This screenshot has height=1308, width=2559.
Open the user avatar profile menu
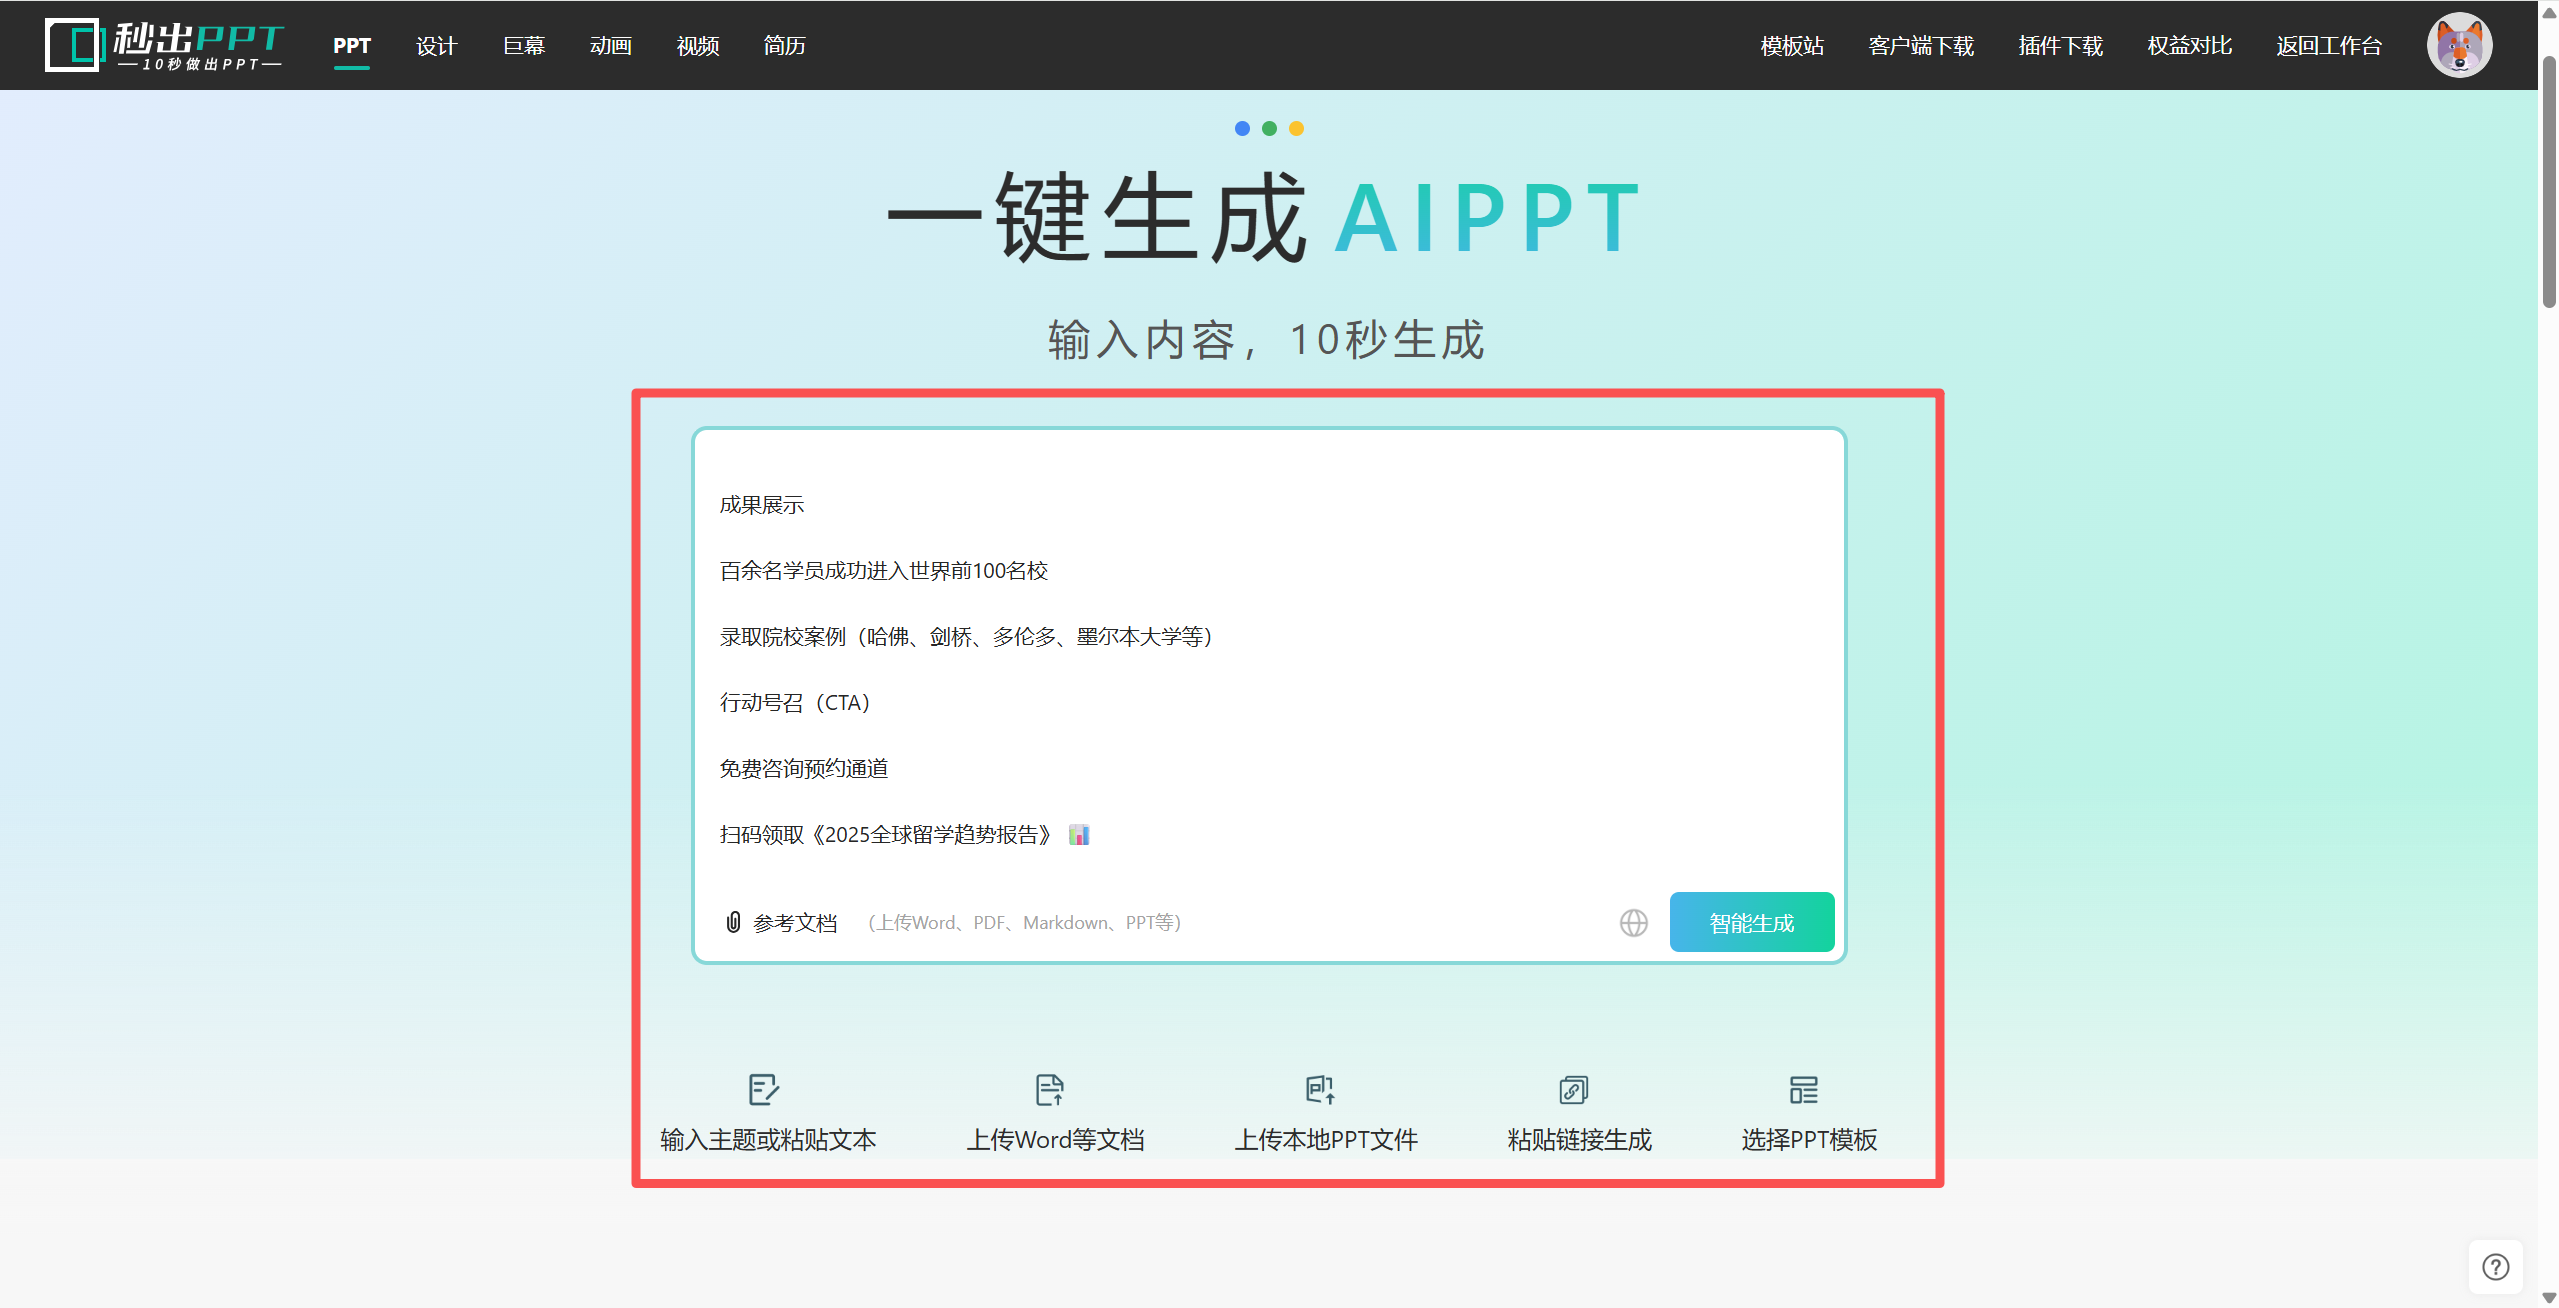click(2458, 45)
